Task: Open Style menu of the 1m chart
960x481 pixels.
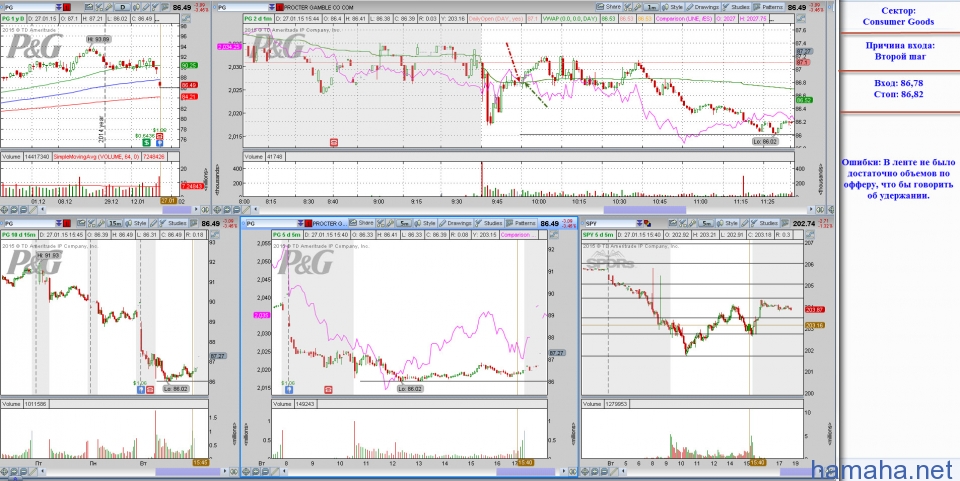Action: tap(673, 7)
